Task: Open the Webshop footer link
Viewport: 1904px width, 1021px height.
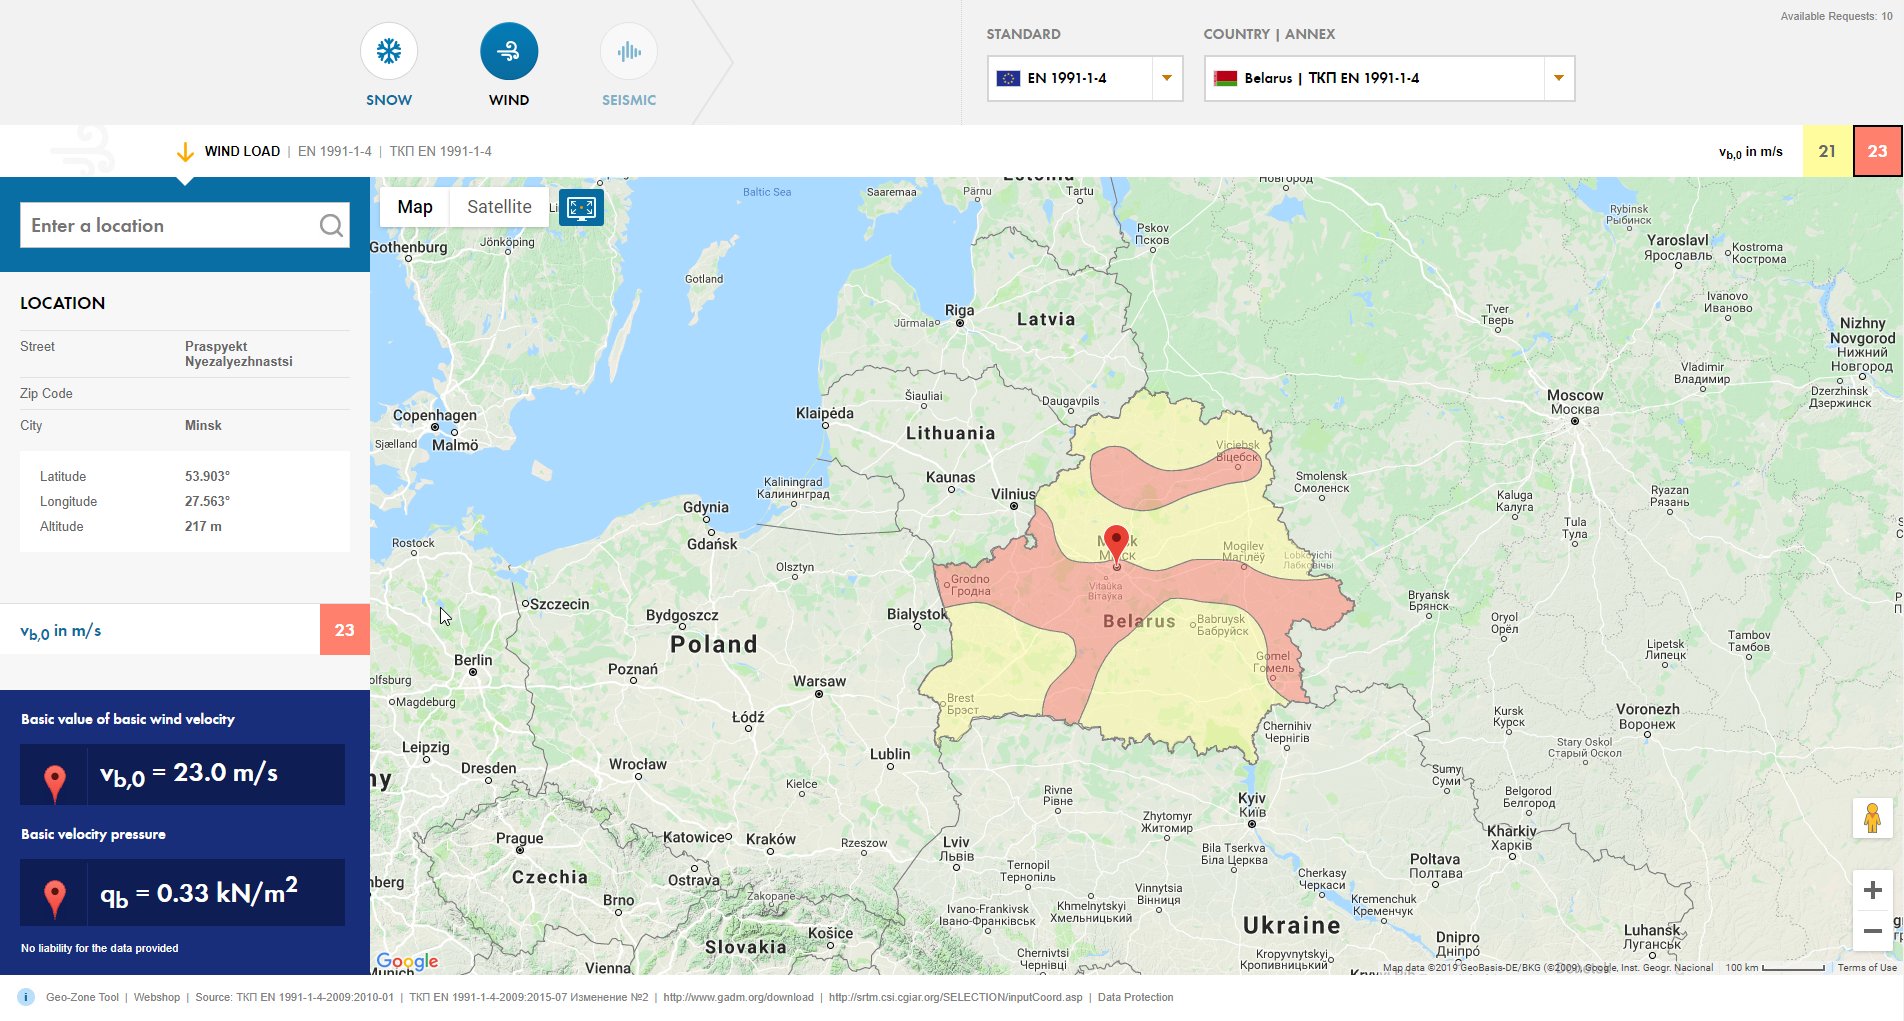Action: pyautogui.click(x=157, y=997)
